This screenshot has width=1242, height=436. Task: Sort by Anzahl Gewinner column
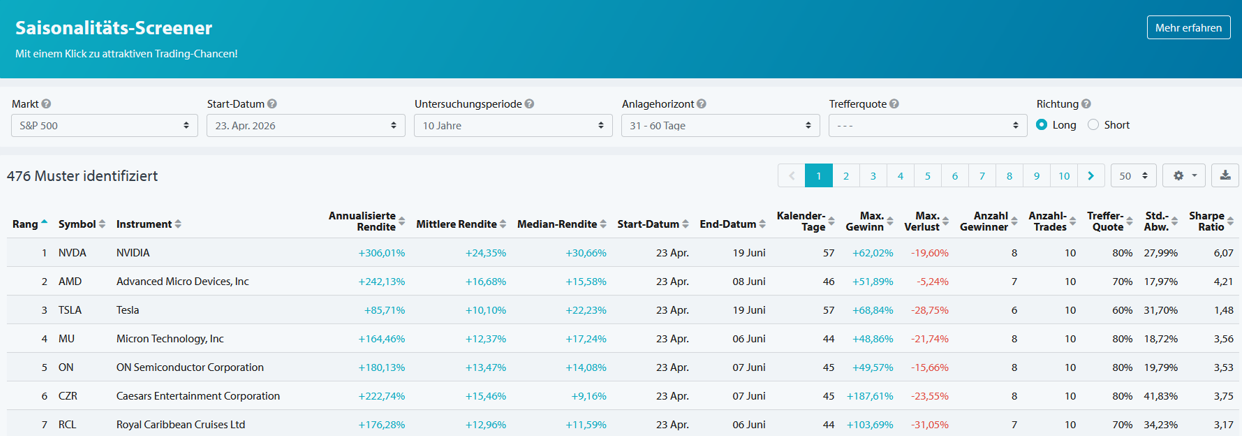(x=989, y=221)
